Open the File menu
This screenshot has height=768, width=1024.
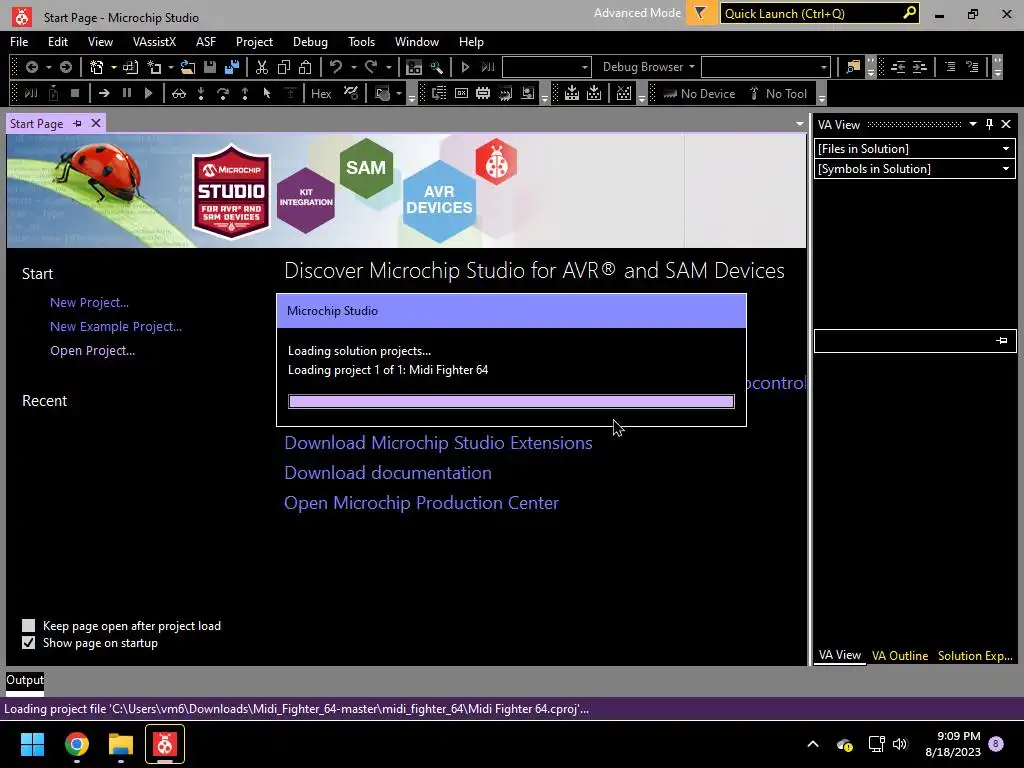[19, 42]
